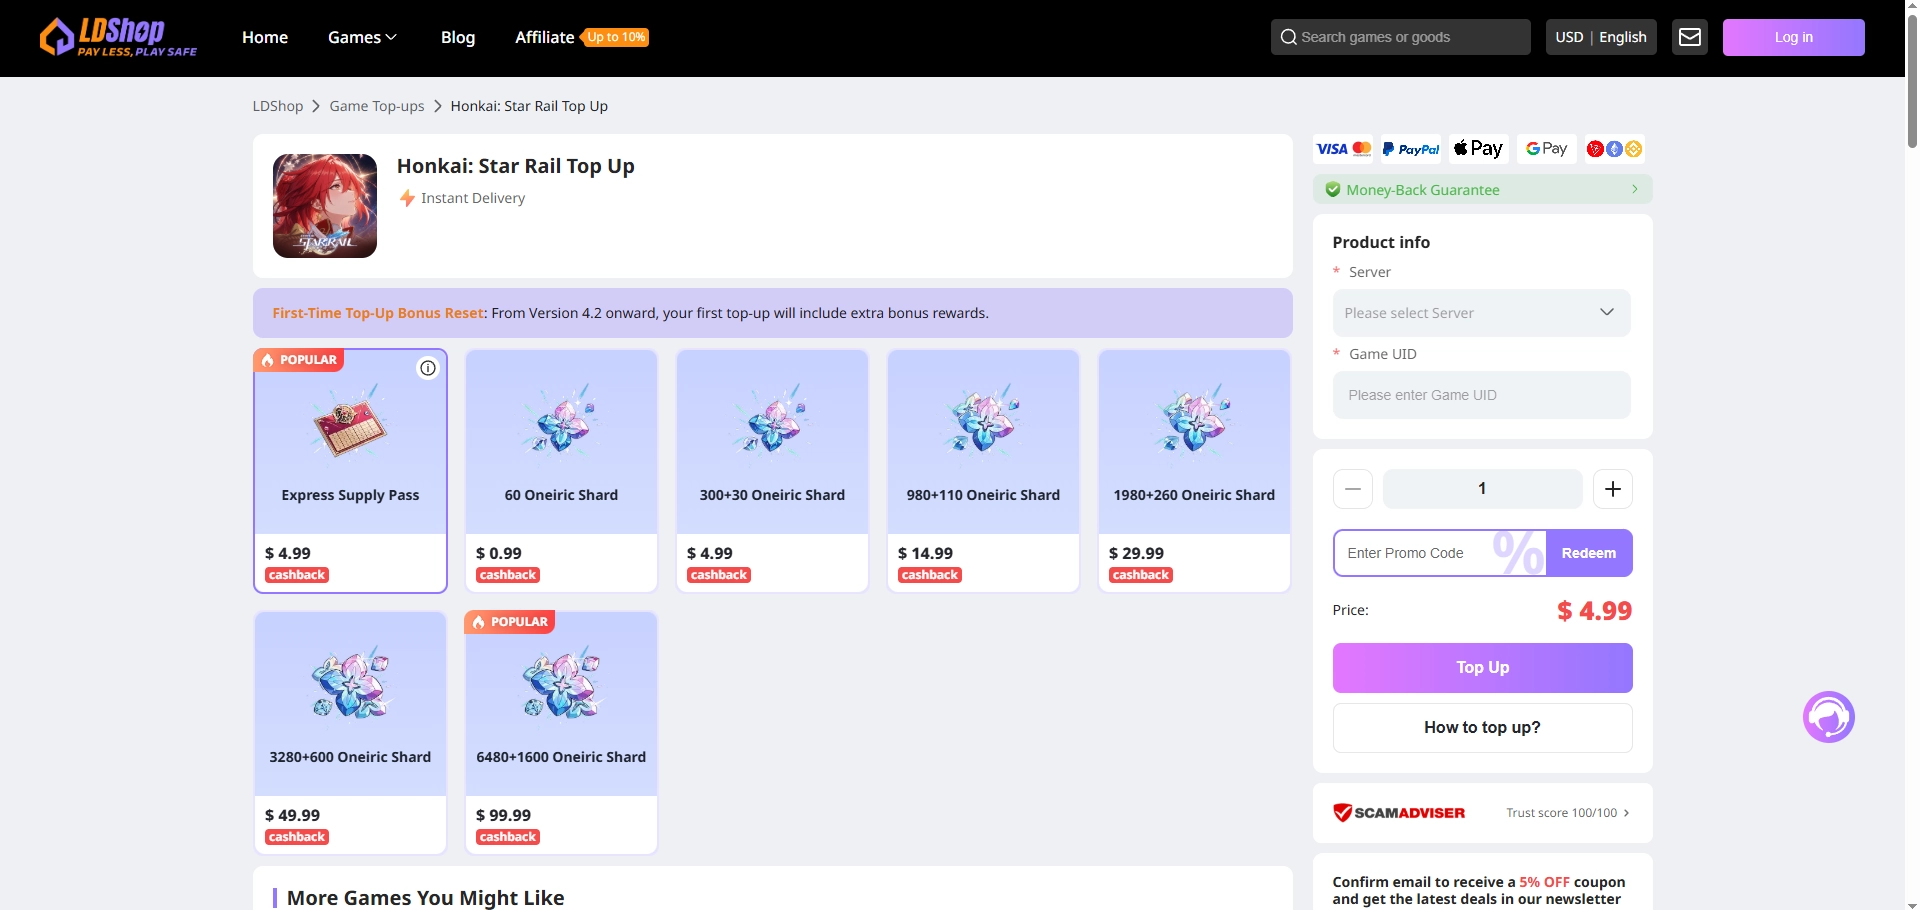The width and height of the screenshot is (1920, 910).
Task: Redeem the promo code
Action: click(x=1589, y=553)
